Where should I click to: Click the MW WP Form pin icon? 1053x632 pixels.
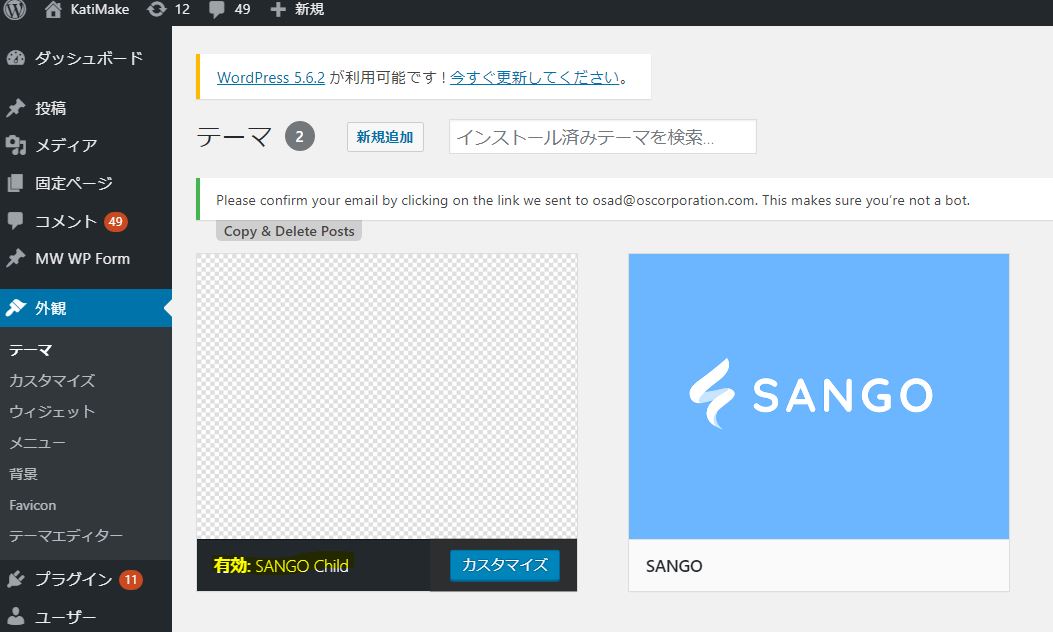tap(15, 258)
